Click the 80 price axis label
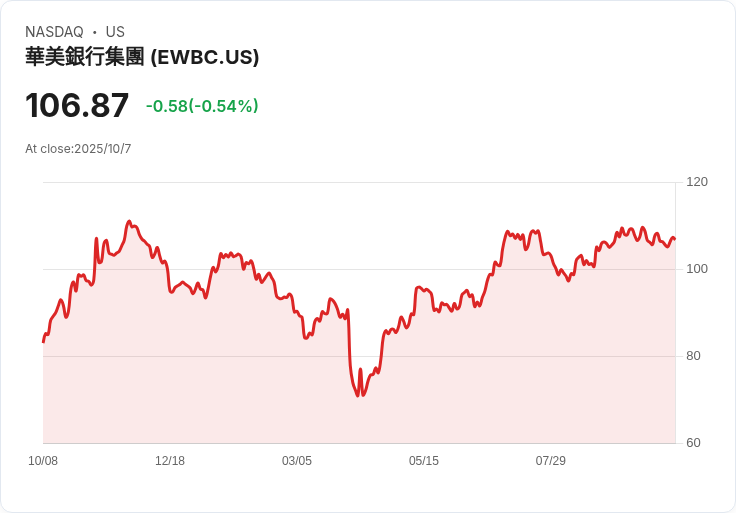This screenshot has width=736, height=513. point(693,356)
